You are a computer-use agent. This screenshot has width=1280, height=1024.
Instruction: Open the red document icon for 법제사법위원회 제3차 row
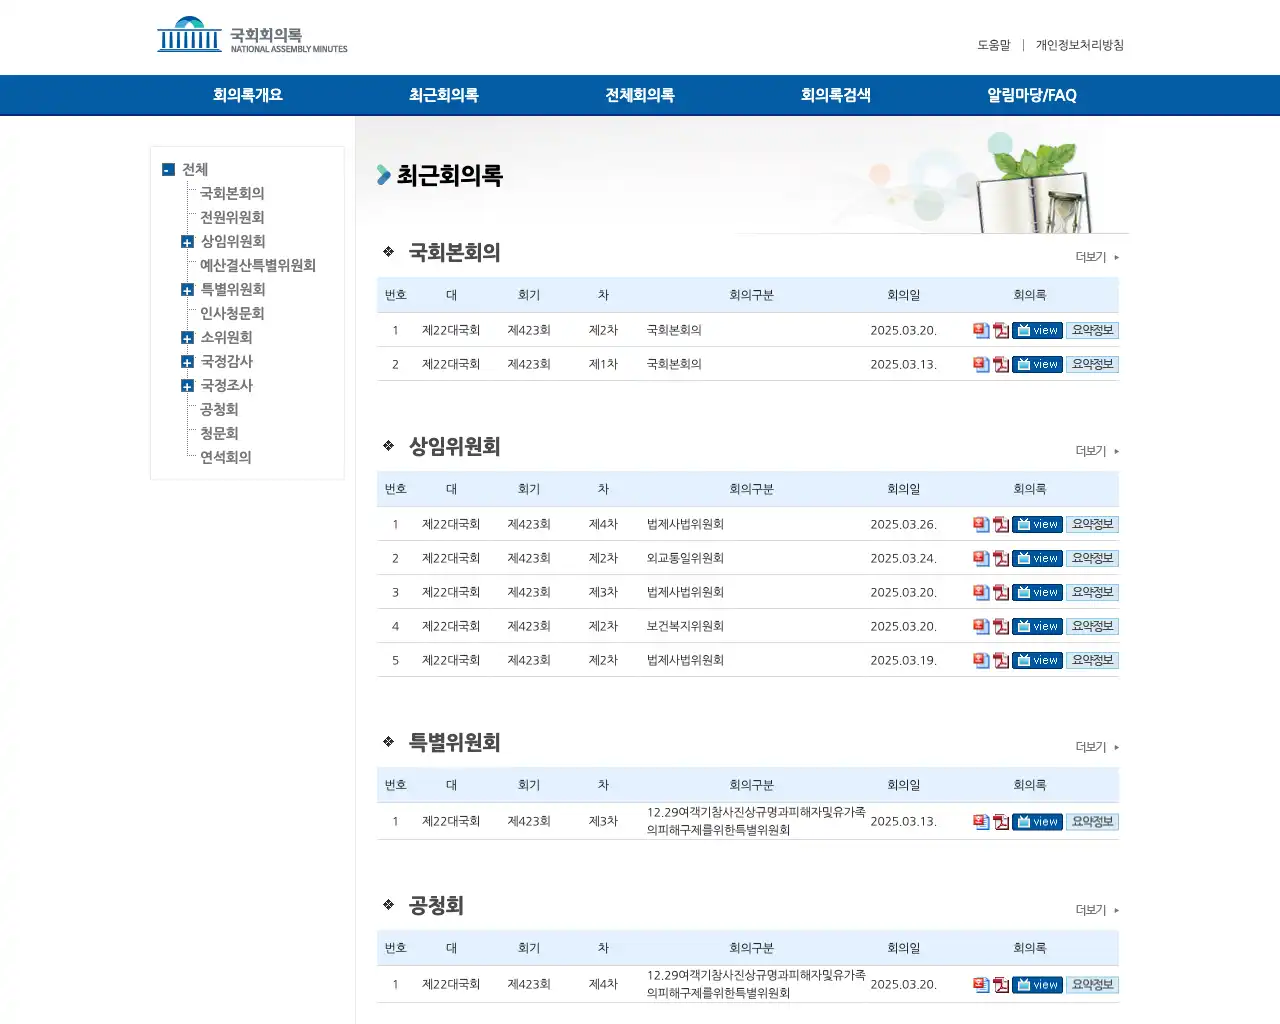[981, 592]
